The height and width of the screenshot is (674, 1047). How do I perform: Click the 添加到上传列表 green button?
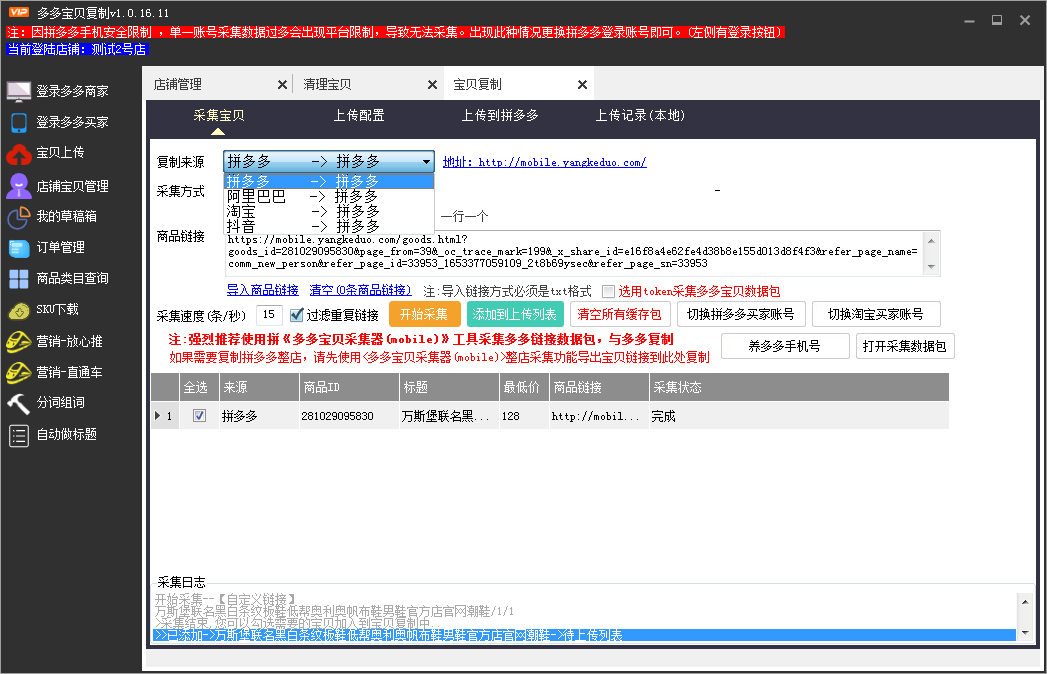click(x=515, y=315)
